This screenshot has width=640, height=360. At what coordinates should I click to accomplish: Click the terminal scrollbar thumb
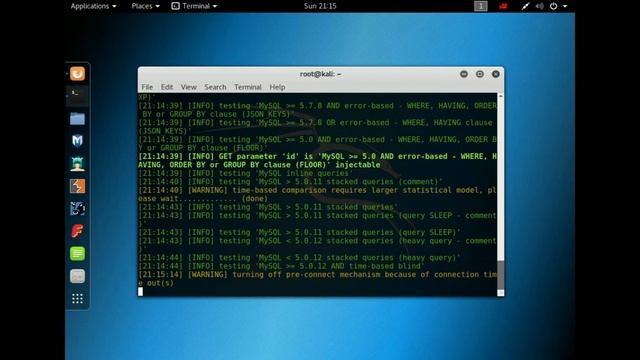click(x=500, y=274)
